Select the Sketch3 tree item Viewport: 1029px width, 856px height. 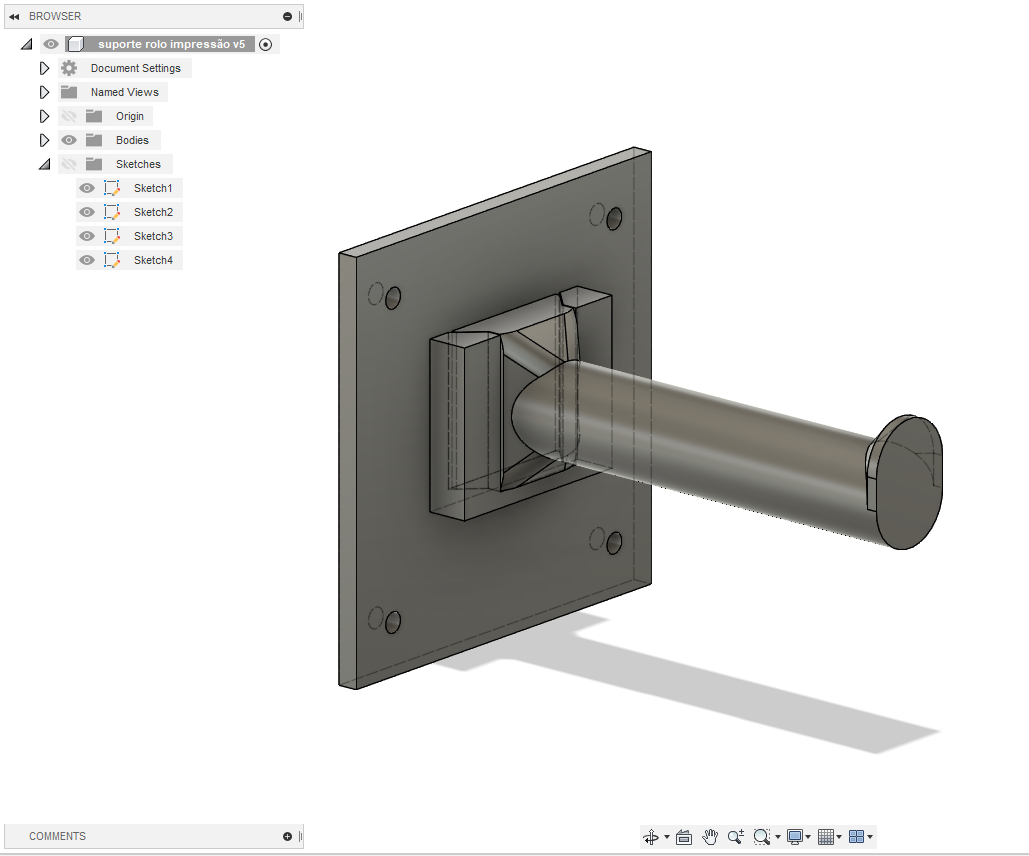(x=129, y=236)
